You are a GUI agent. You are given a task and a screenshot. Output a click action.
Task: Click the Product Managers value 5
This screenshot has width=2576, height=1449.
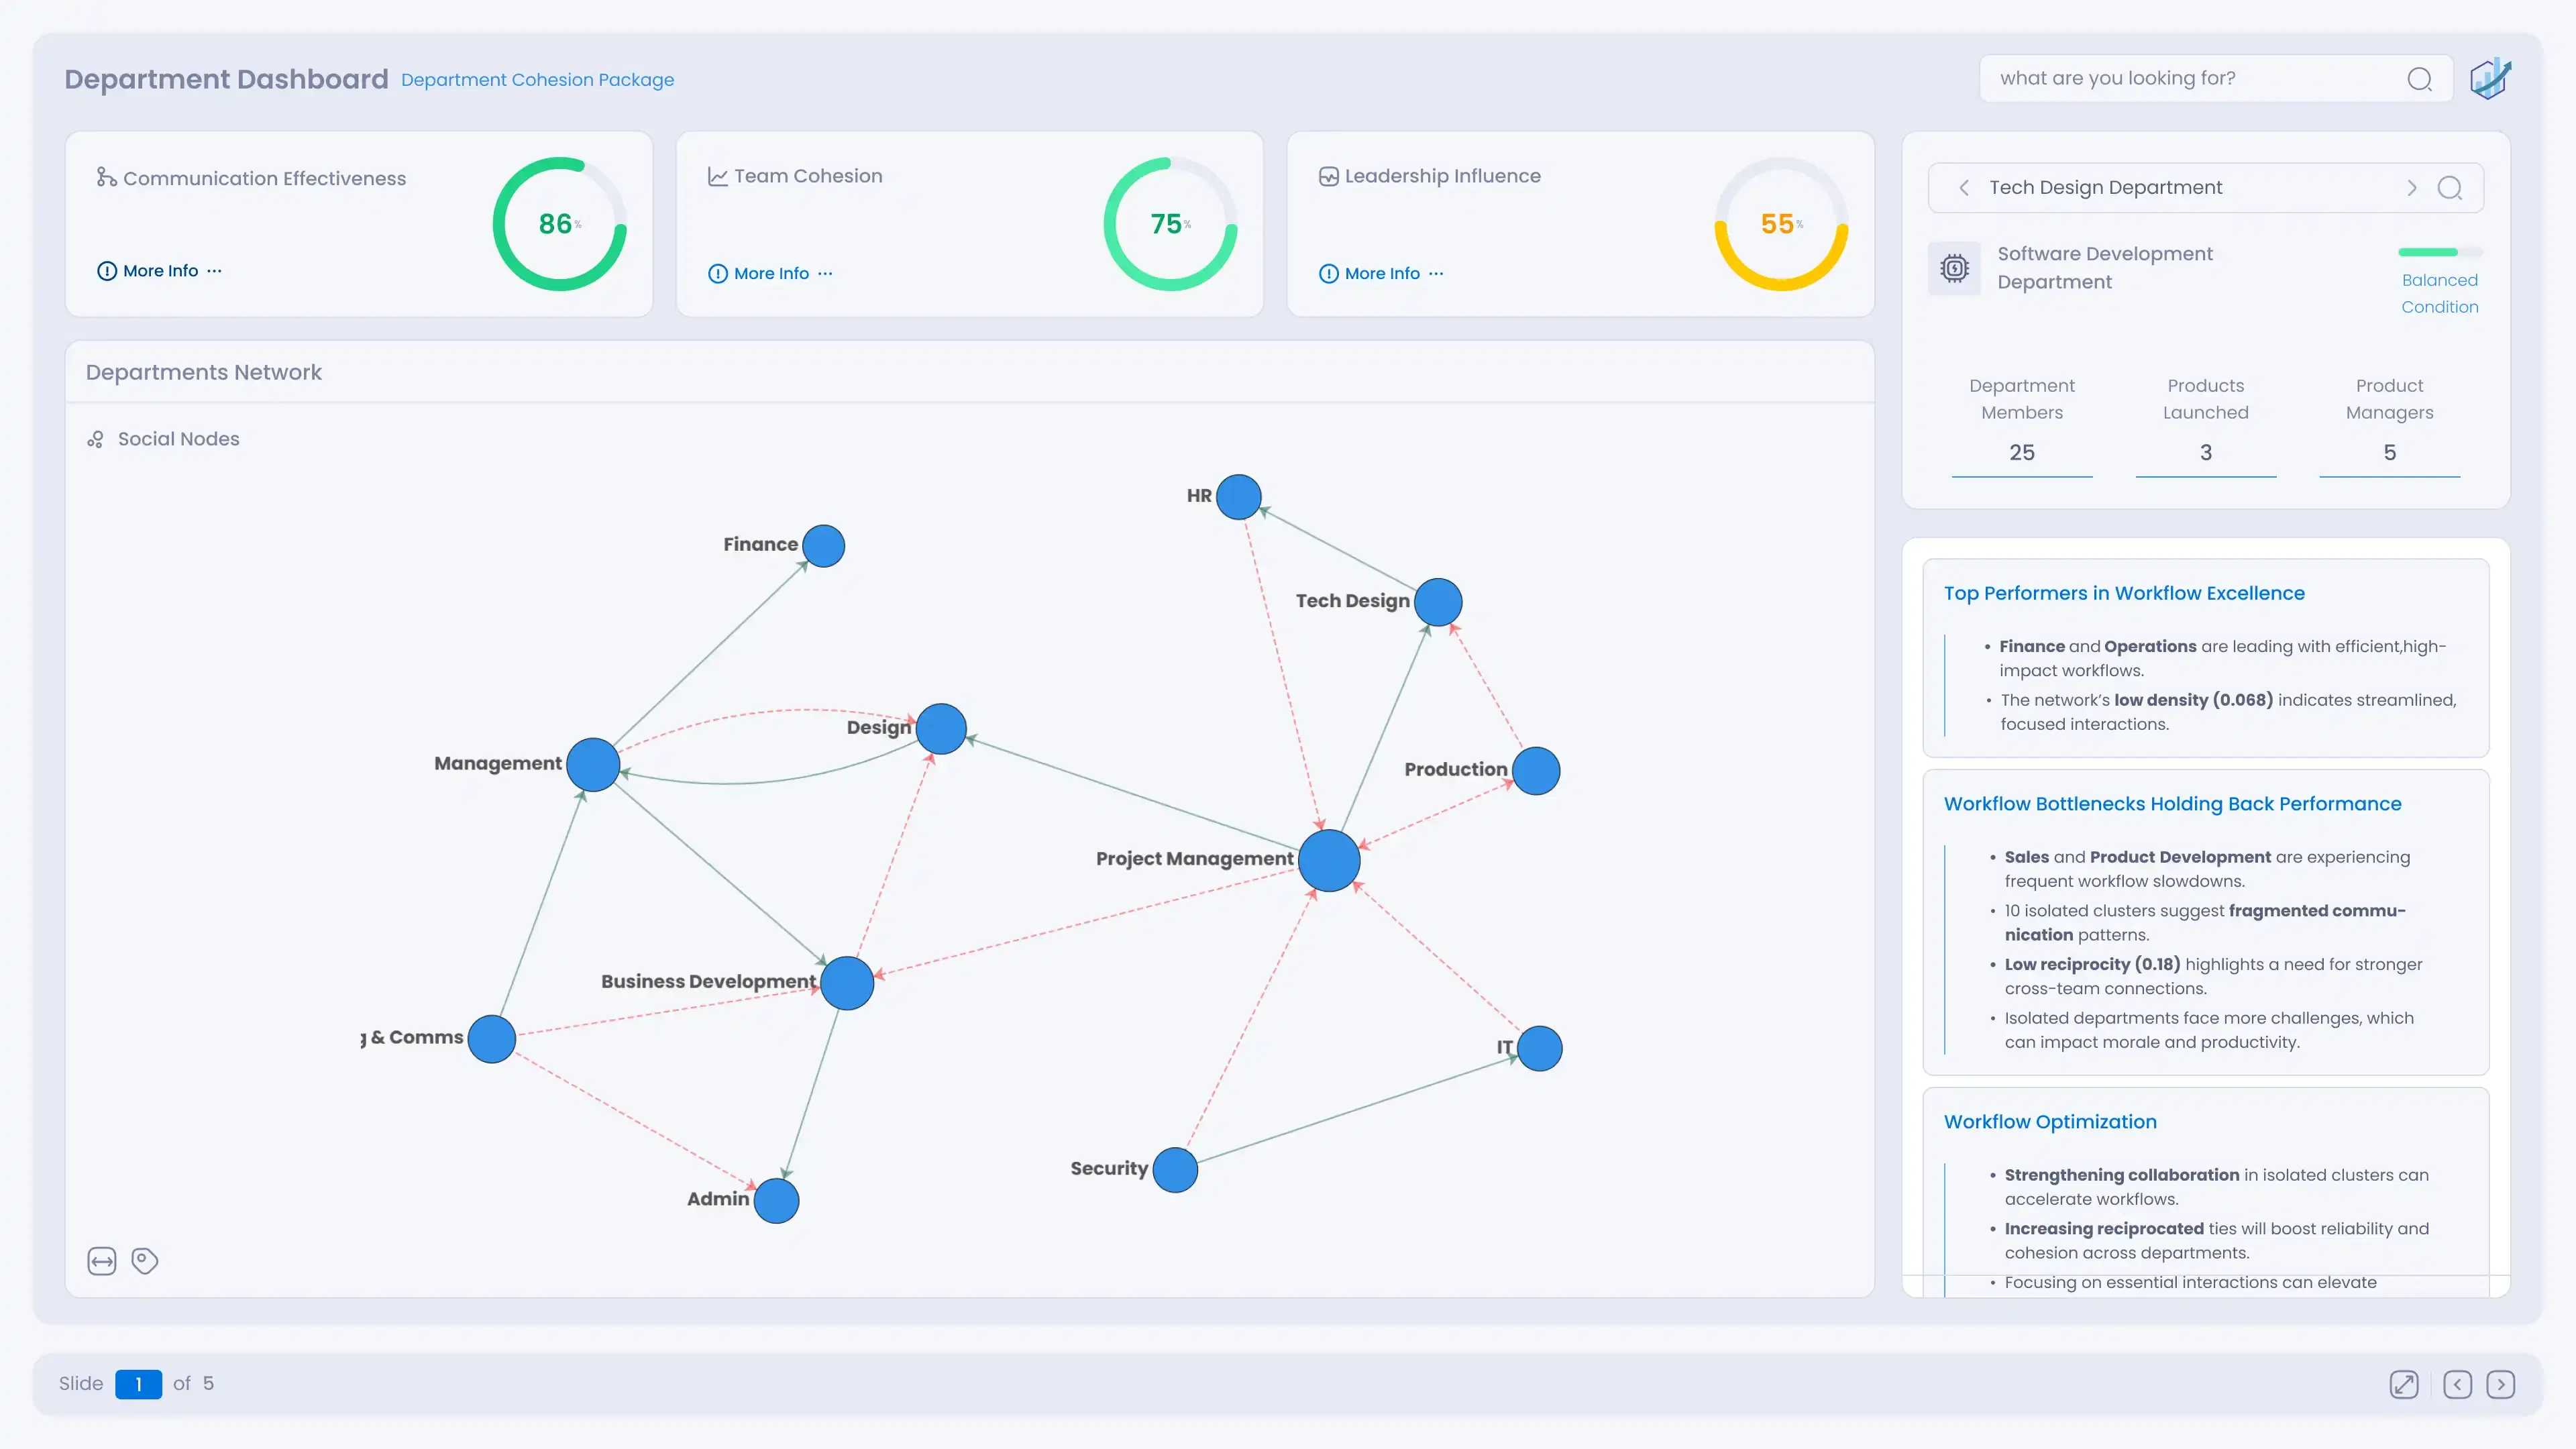(x=2390, y=453)
